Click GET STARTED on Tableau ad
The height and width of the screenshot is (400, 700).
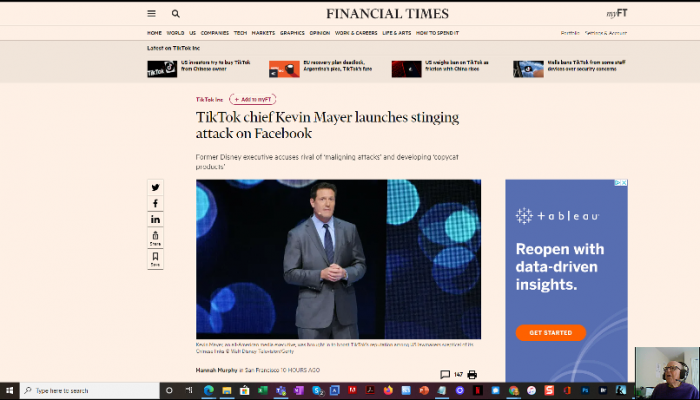[x=551, y=333]
